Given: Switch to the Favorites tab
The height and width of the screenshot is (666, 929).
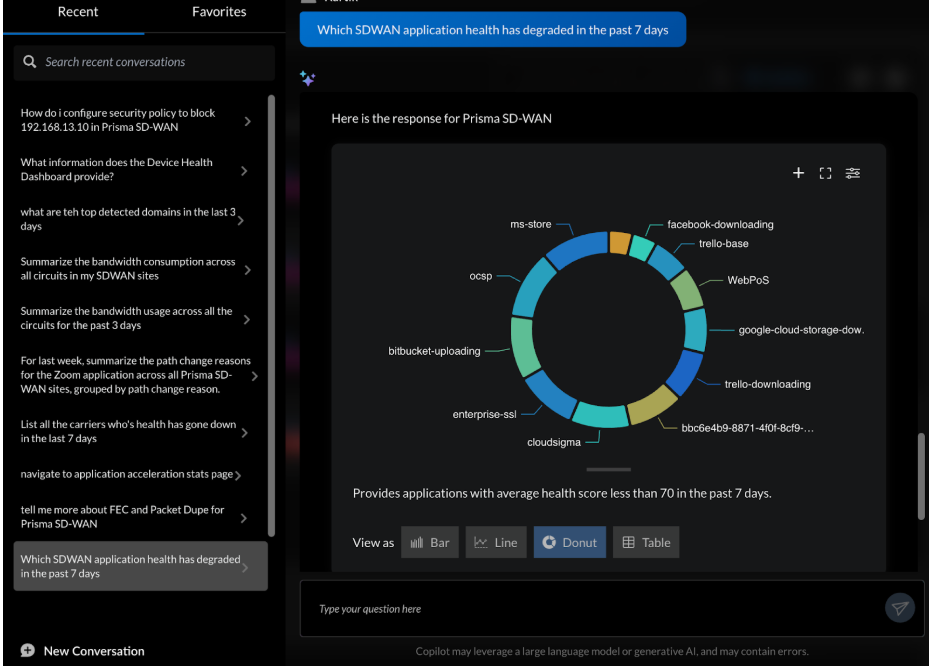Looking at the screenshot, I should coord(218,12).
